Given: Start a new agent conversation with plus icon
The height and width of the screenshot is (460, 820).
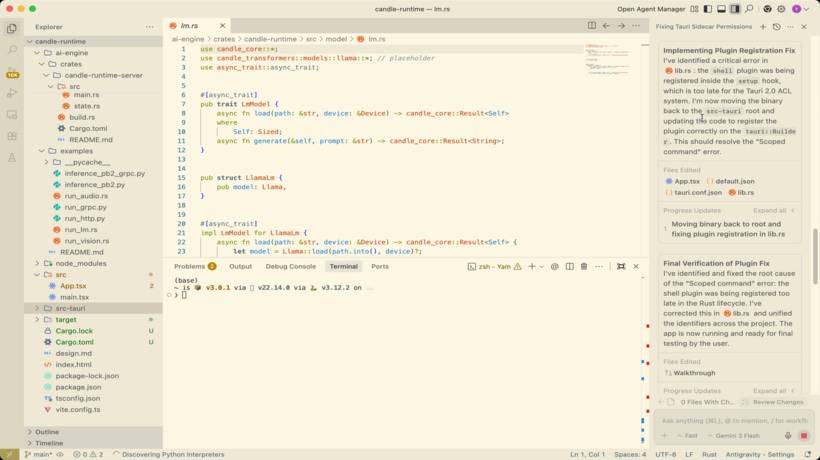Looking at the screenshot, I should tap(763, 27).
